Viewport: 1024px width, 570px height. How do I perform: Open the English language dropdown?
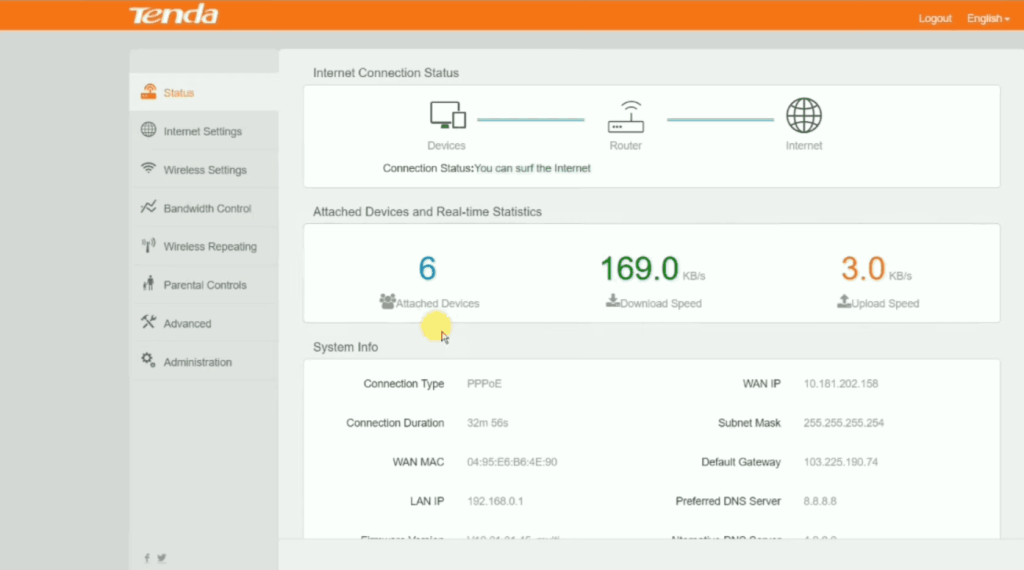(988, 19)
